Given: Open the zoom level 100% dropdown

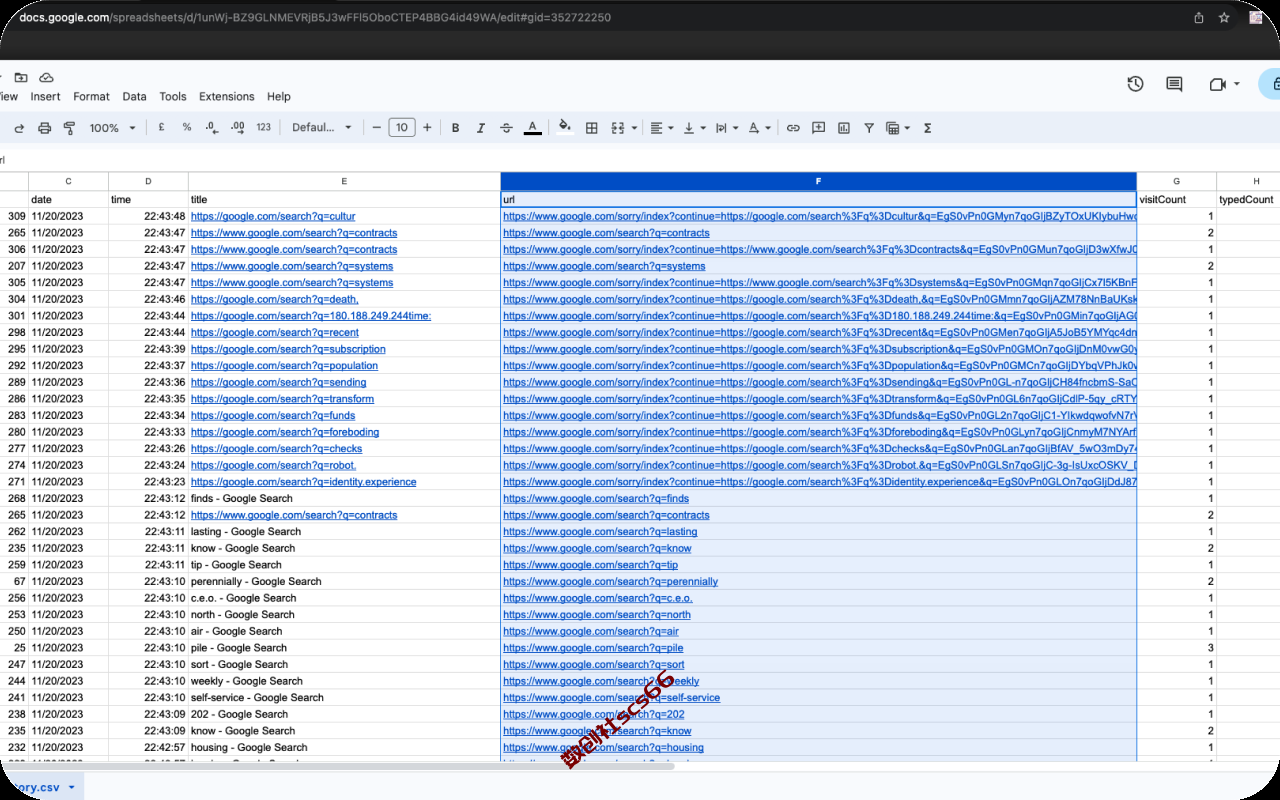Looking at the screenshot, I should 112,128.
